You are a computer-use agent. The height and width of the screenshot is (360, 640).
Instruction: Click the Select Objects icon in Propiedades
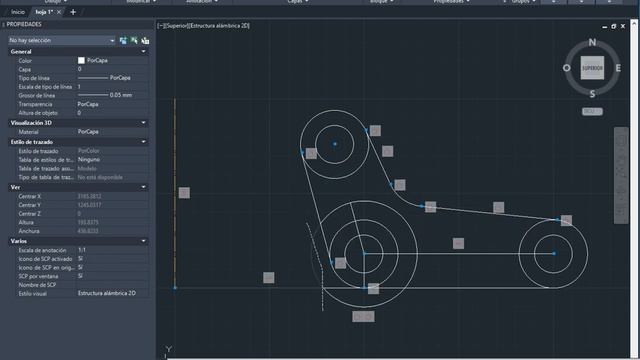click(134, 40)
